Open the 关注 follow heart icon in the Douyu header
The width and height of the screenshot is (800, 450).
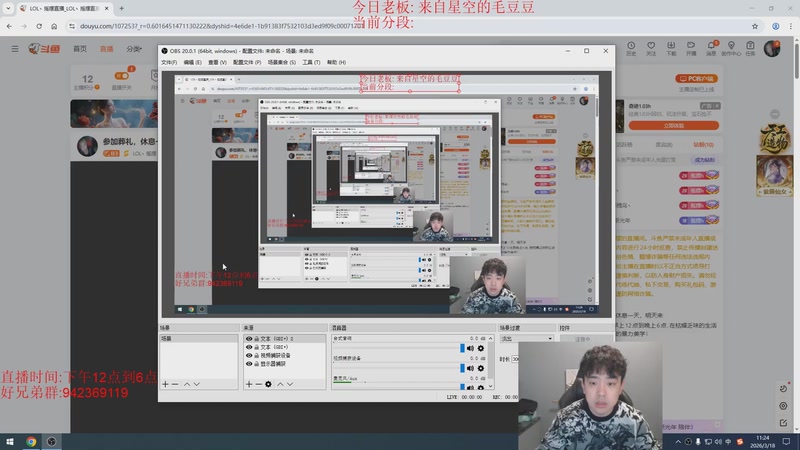point(651,48)
